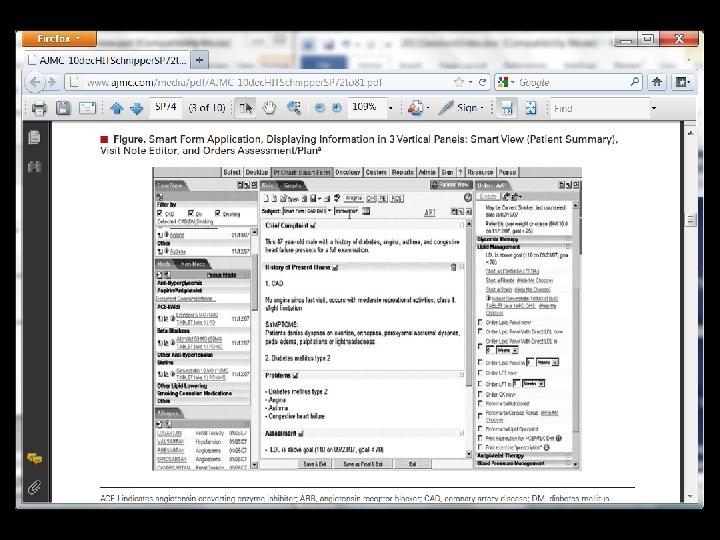Select the Resource tab in the figure

point(480,172)
